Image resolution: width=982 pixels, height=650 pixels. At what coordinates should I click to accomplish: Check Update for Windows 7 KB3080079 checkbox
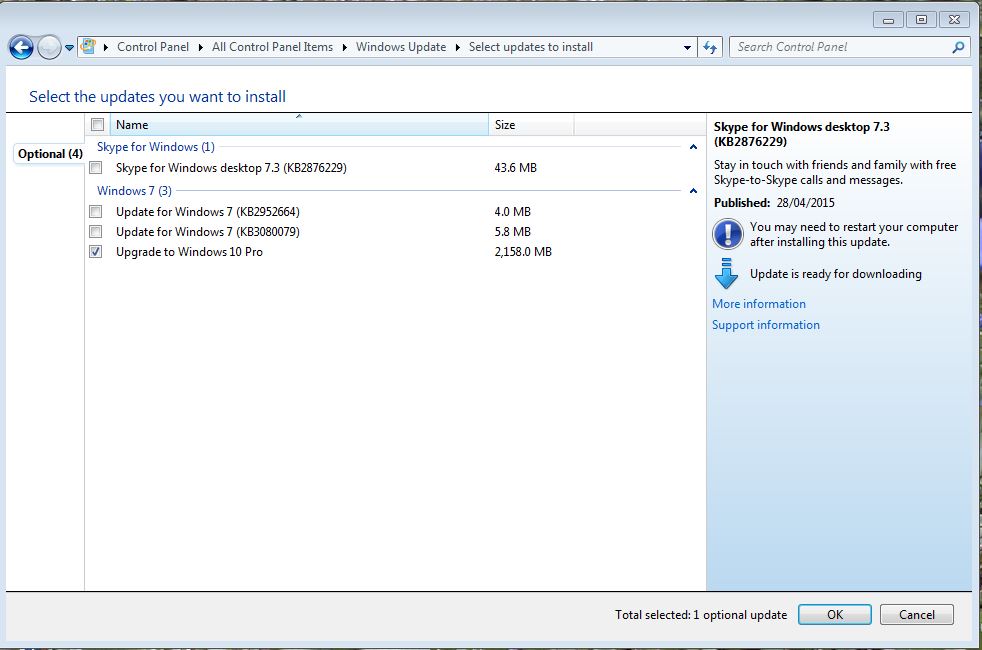96,232
